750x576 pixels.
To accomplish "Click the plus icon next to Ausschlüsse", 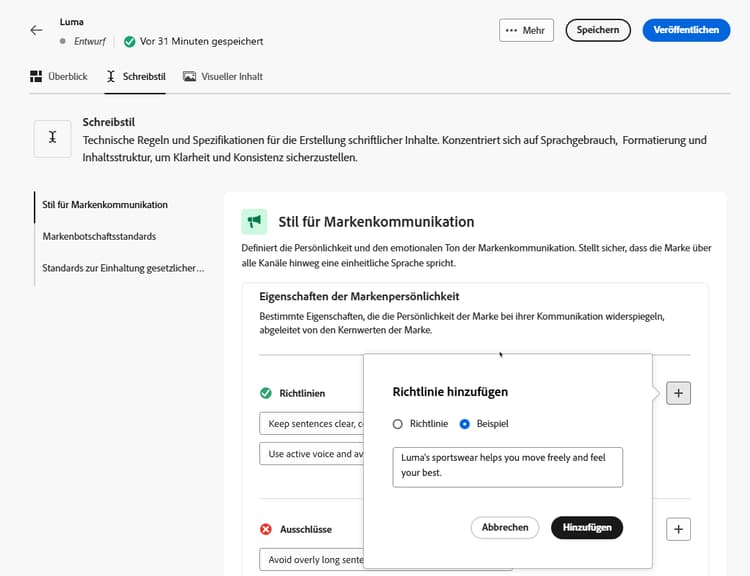I will point(678,529).
